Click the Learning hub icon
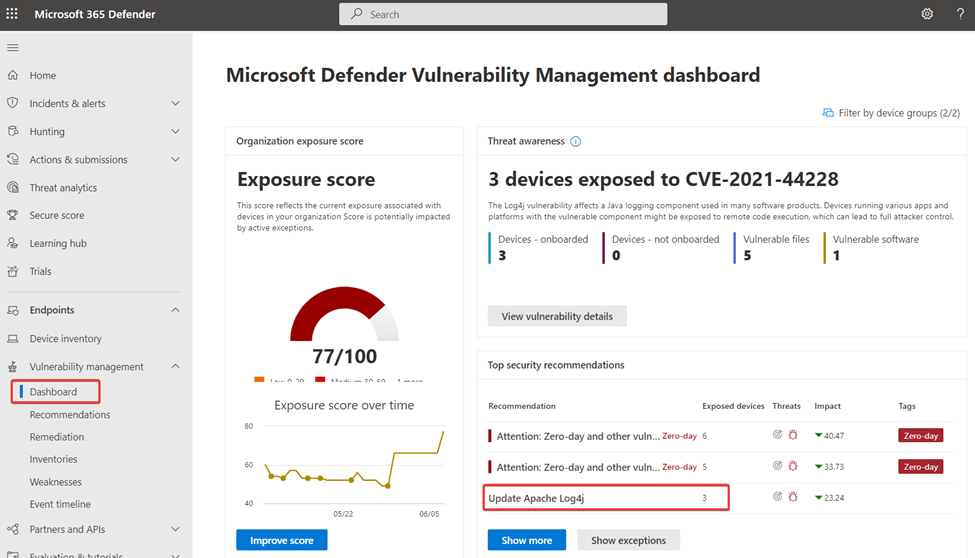The height and width of the screenshot is (558, 975). click(12, 243)
